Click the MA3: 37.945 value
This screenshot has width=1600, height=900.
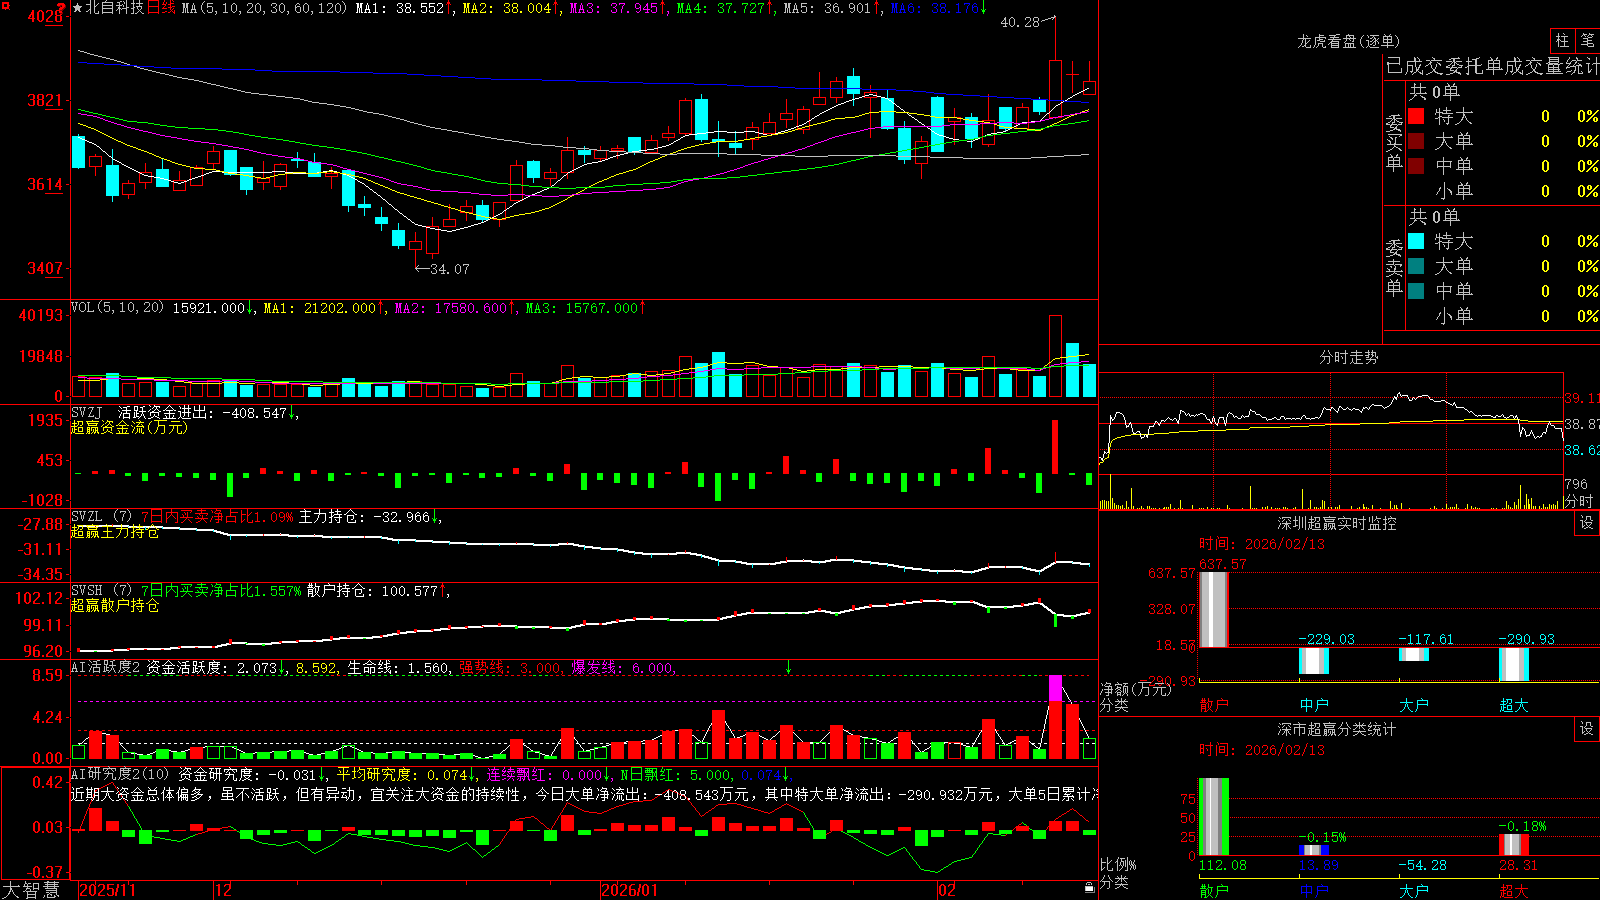pos(614,8)
